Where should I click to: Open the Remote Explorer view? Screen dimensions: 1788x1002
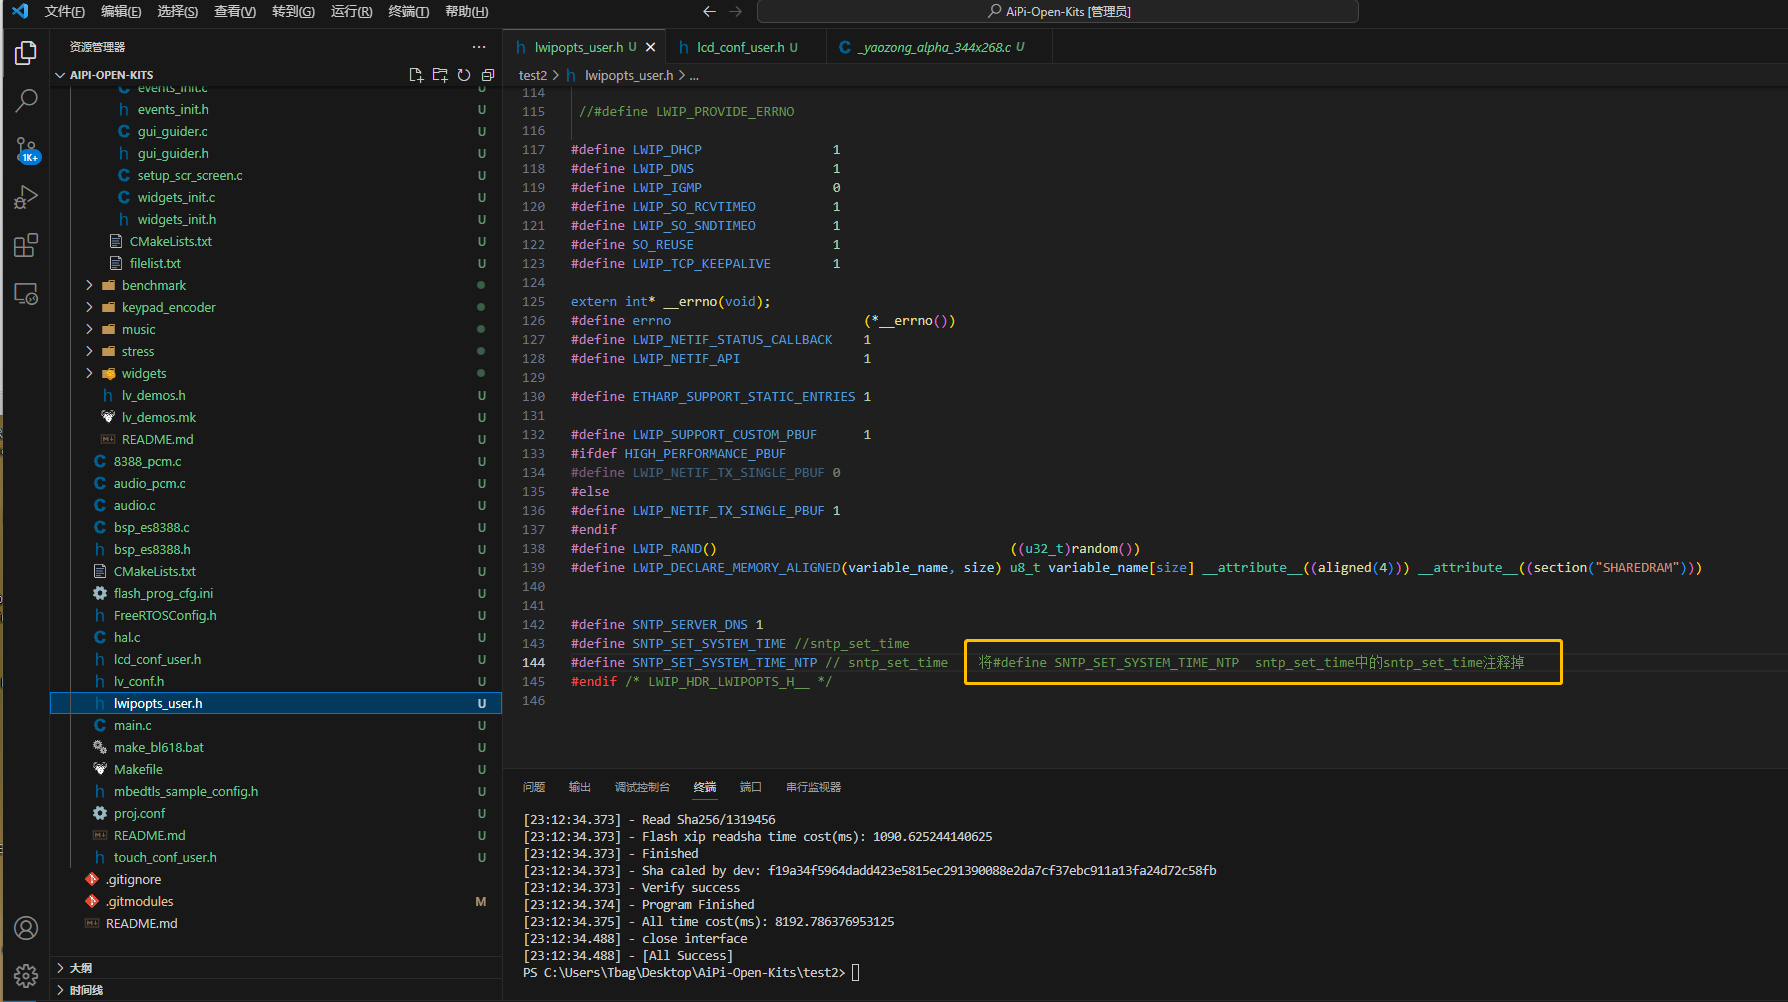[x=26, y=294]
